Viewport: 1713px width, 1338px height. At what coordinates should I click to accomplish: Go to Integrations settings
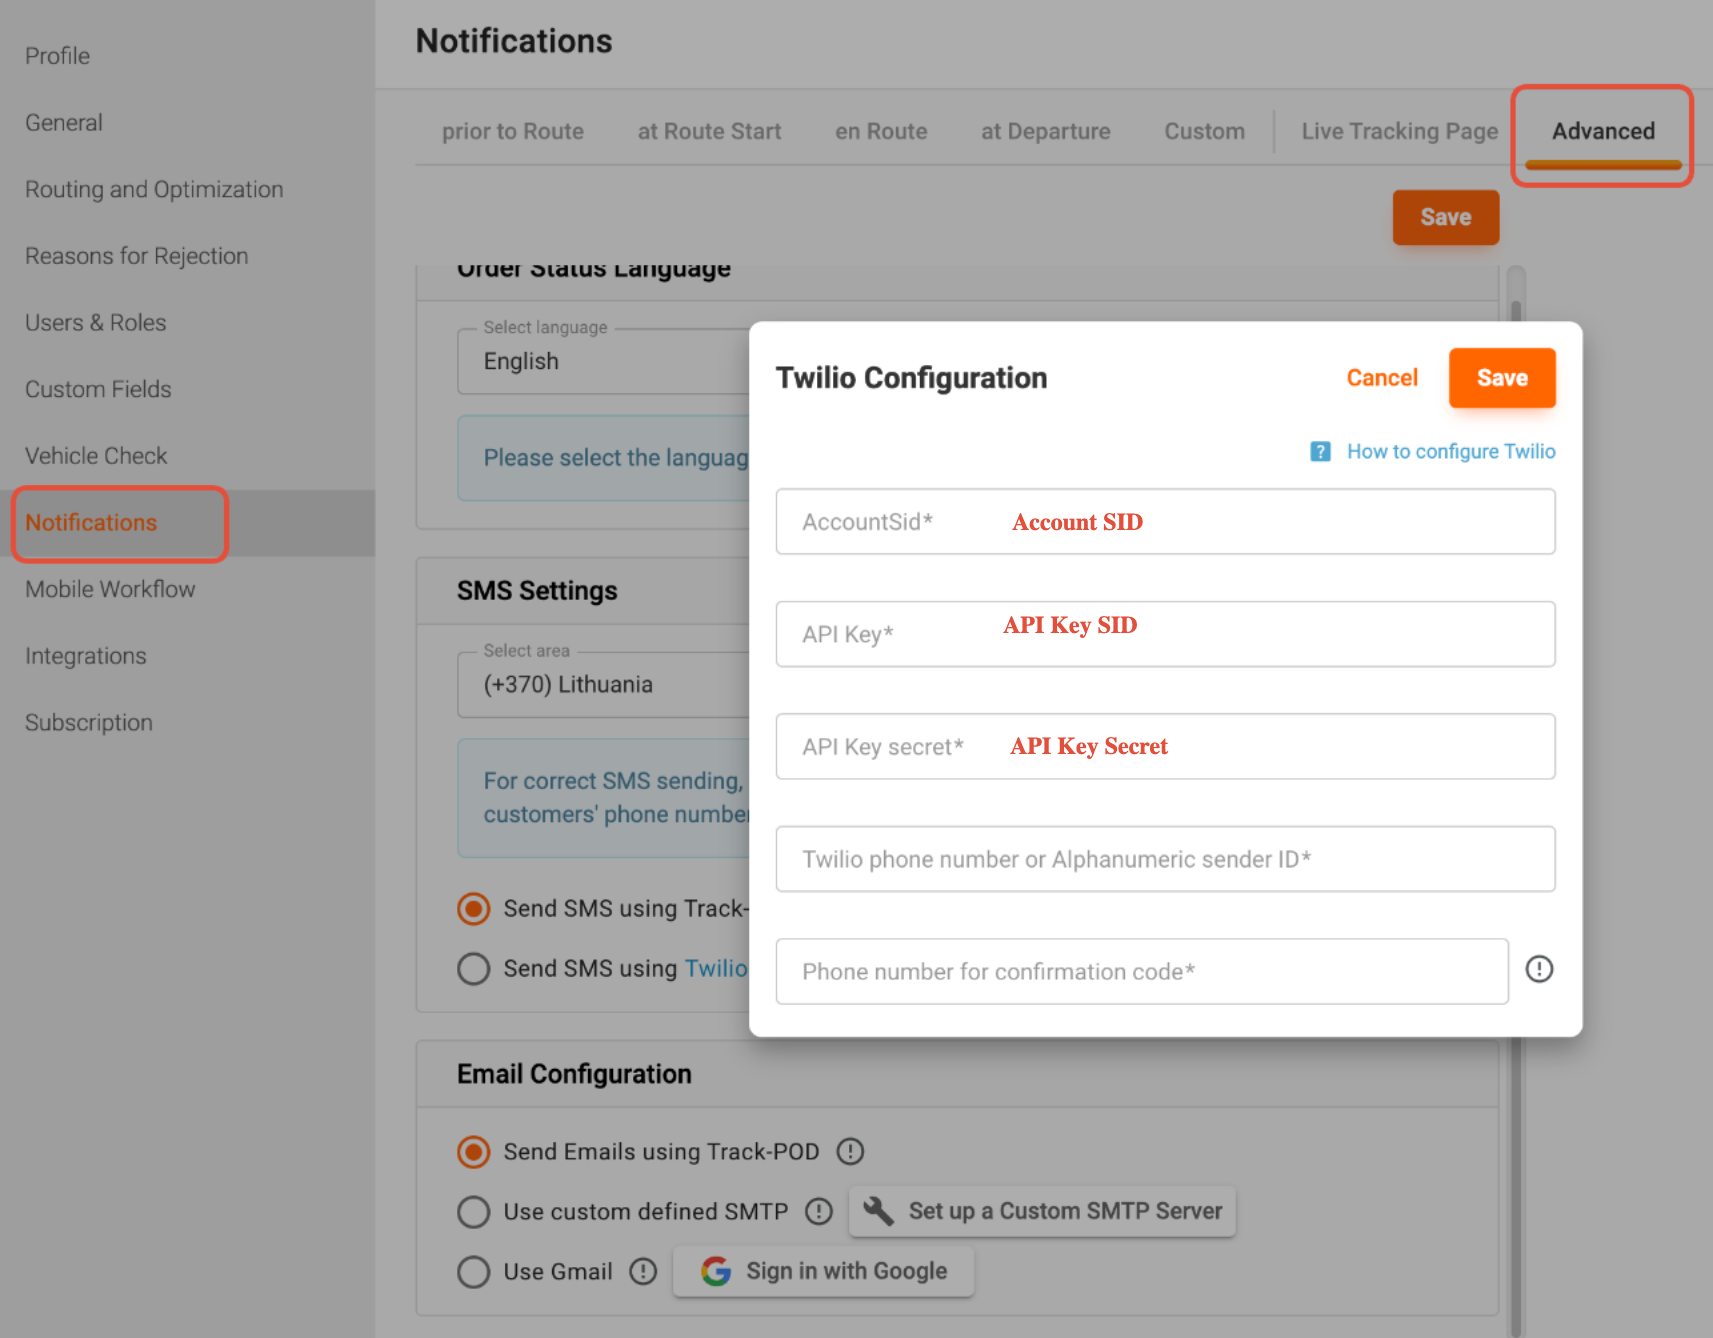pos(86,657)
